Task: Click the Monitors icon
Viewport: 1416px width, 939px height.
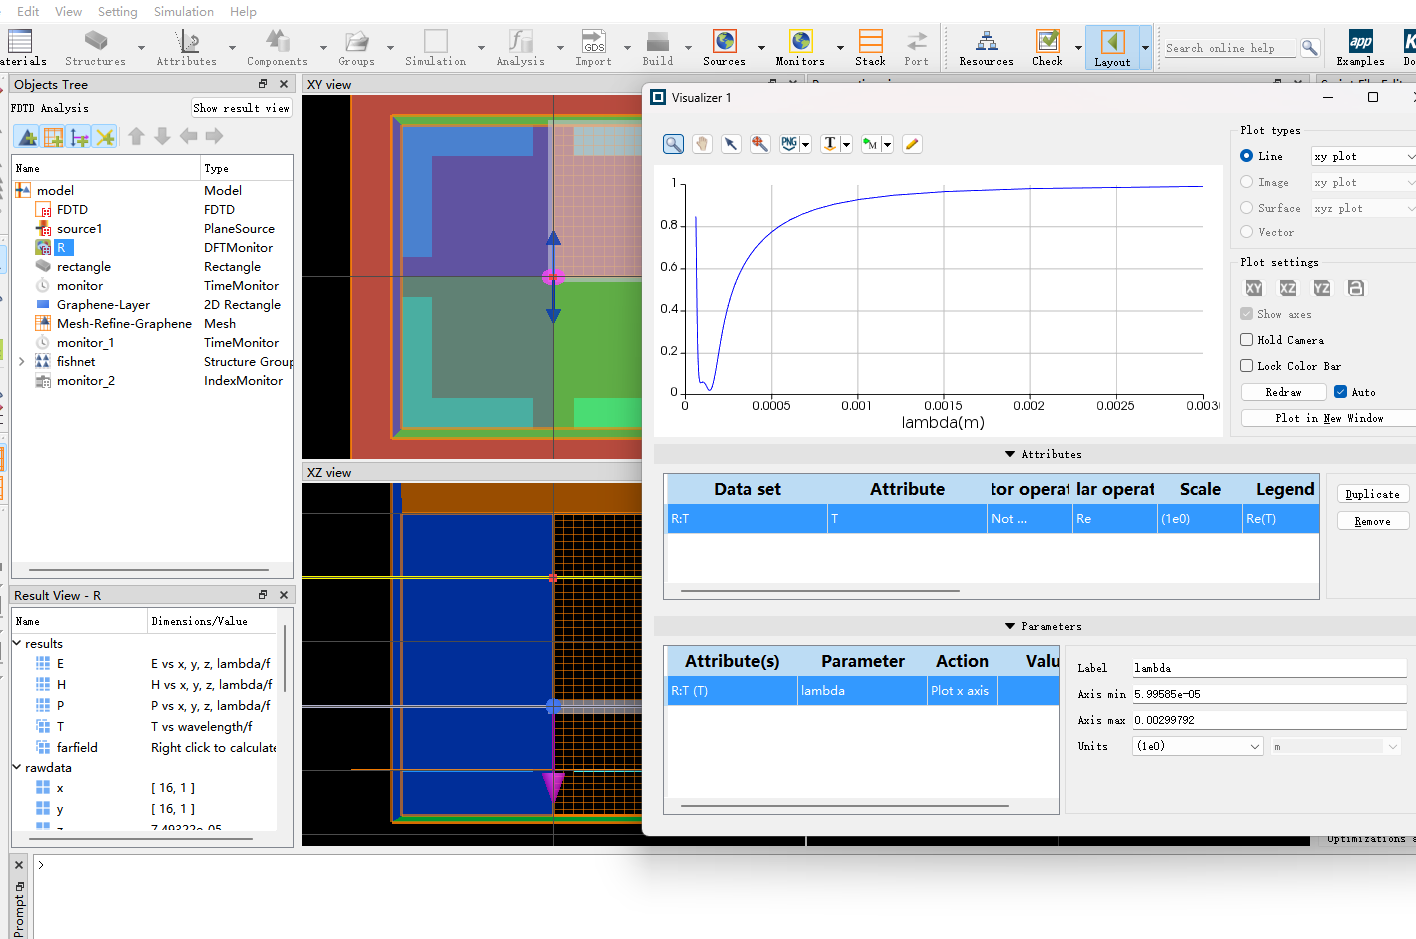Action: 801,41
